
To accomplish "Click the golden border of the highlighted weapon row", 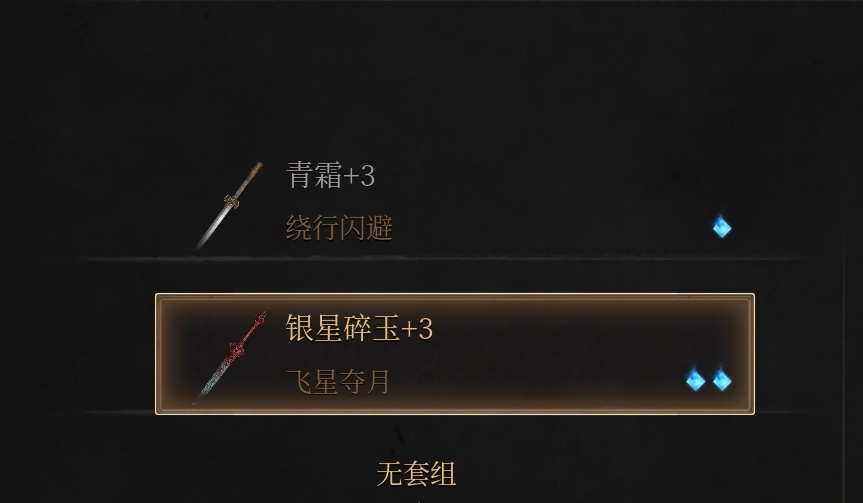I will click(x=455, y=296).
